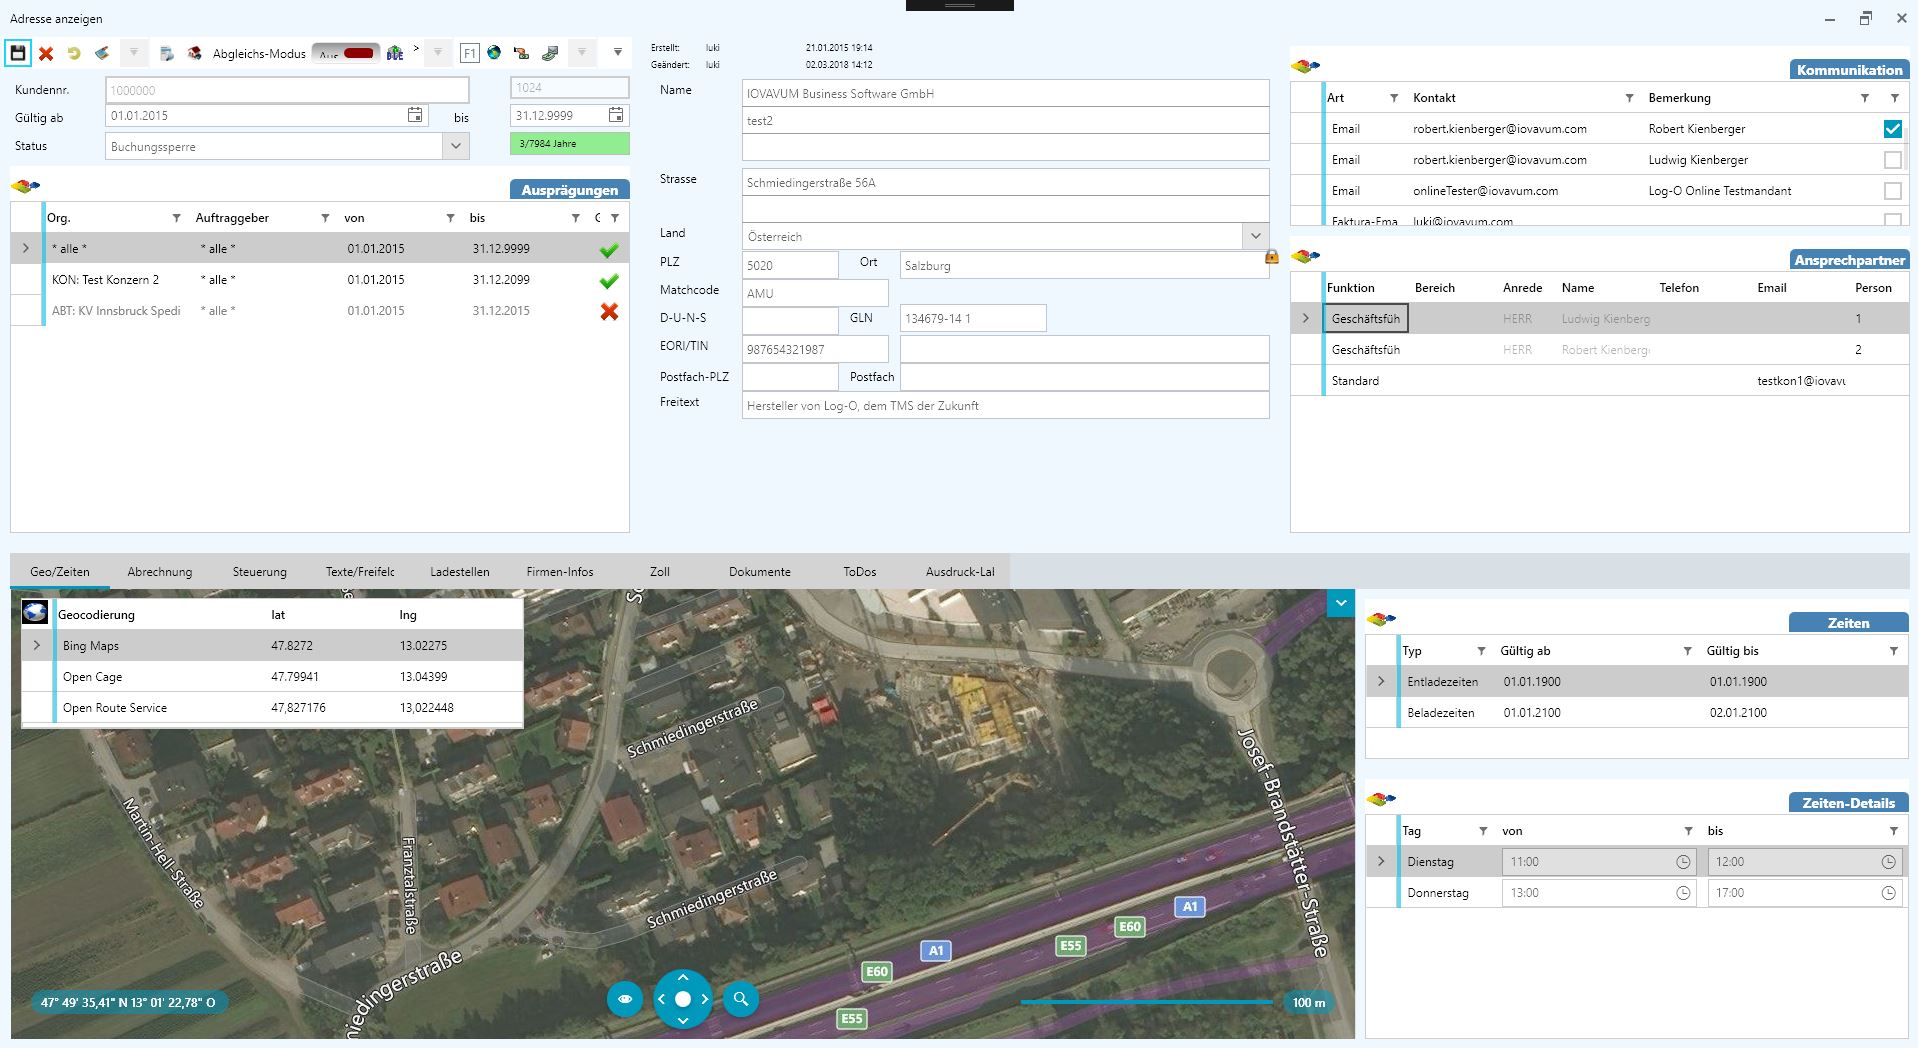Switch to the Abrechnung tab
The image size is (1918, 1048).
159,572
